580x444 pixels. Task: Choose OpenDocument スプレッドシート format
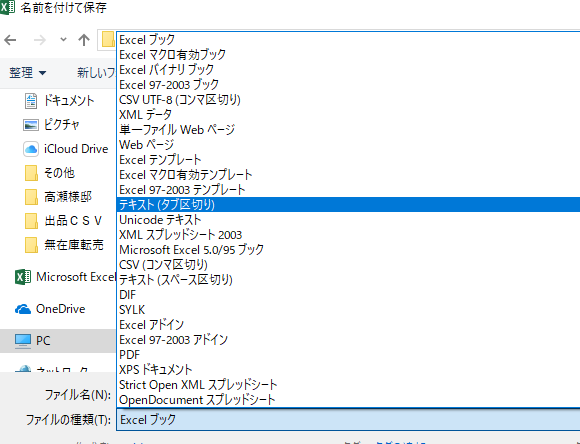(x=348, y=400)
